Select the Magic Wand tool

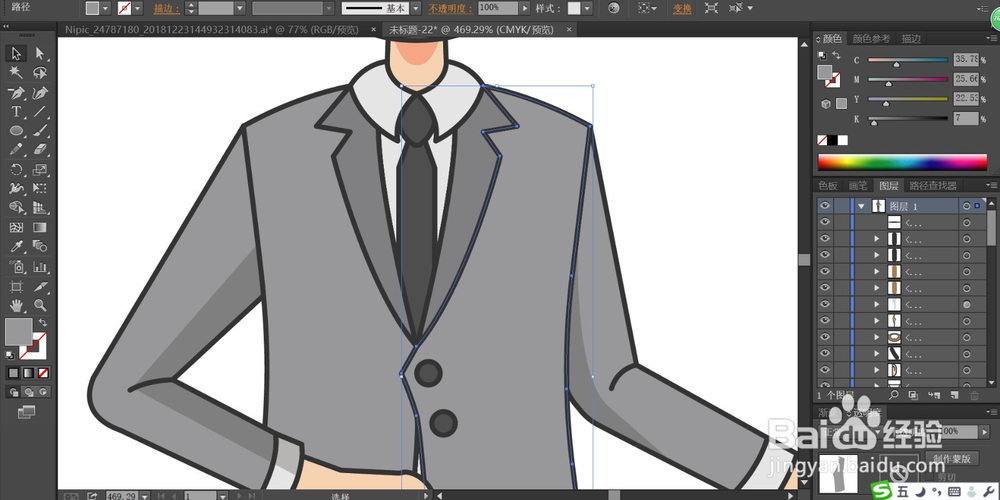point(16,73)
